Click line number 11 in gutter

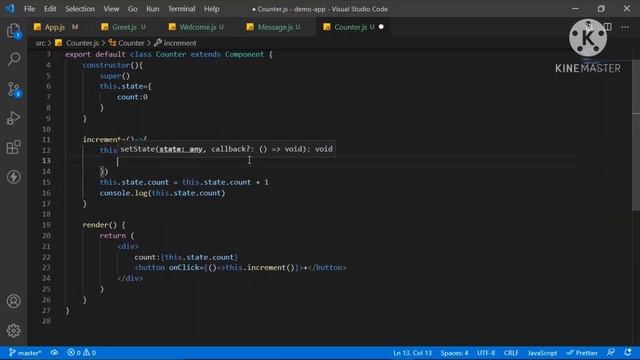pyautogui.click(x=46, y=140)
